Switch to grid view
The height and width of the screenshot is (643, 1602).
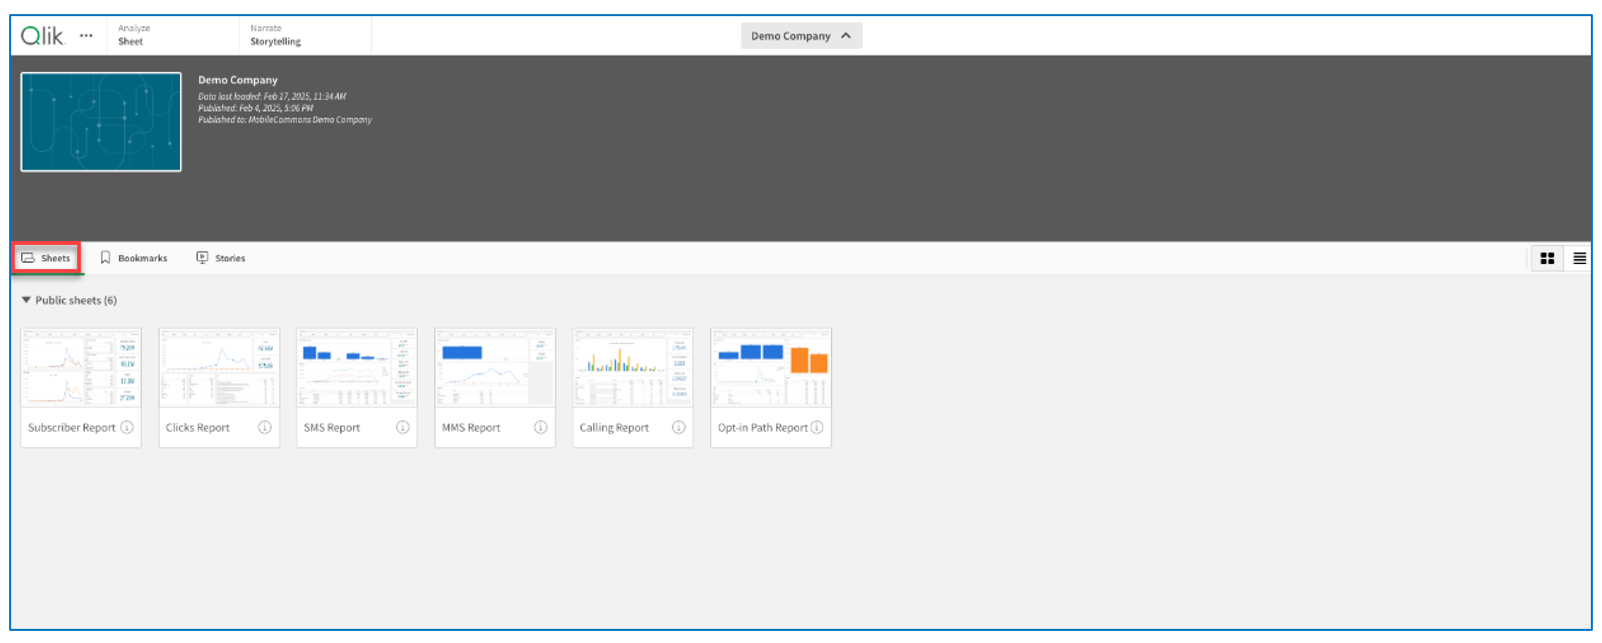1547,258
